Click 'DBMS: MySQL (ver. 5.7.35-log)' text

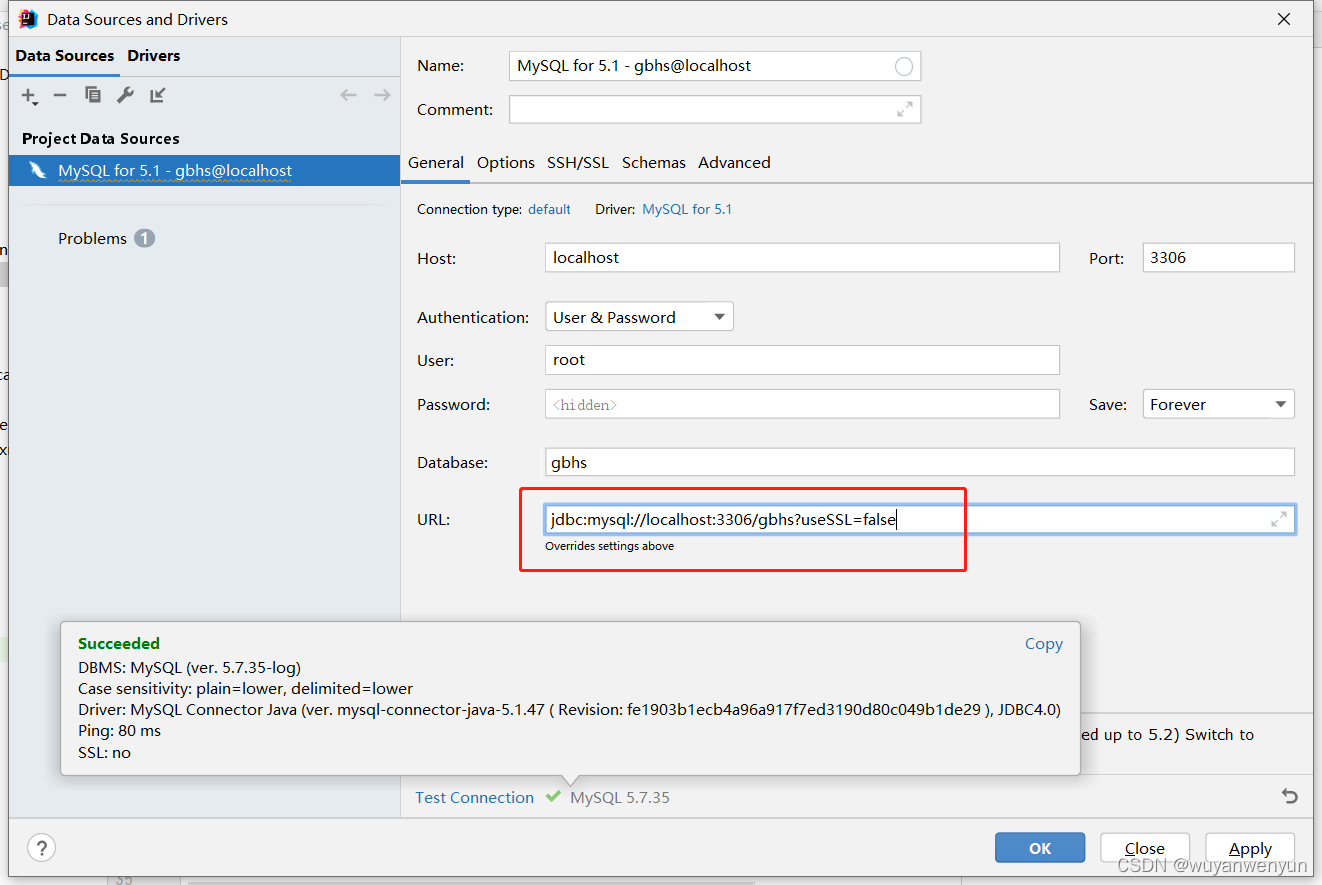(189, 667)
